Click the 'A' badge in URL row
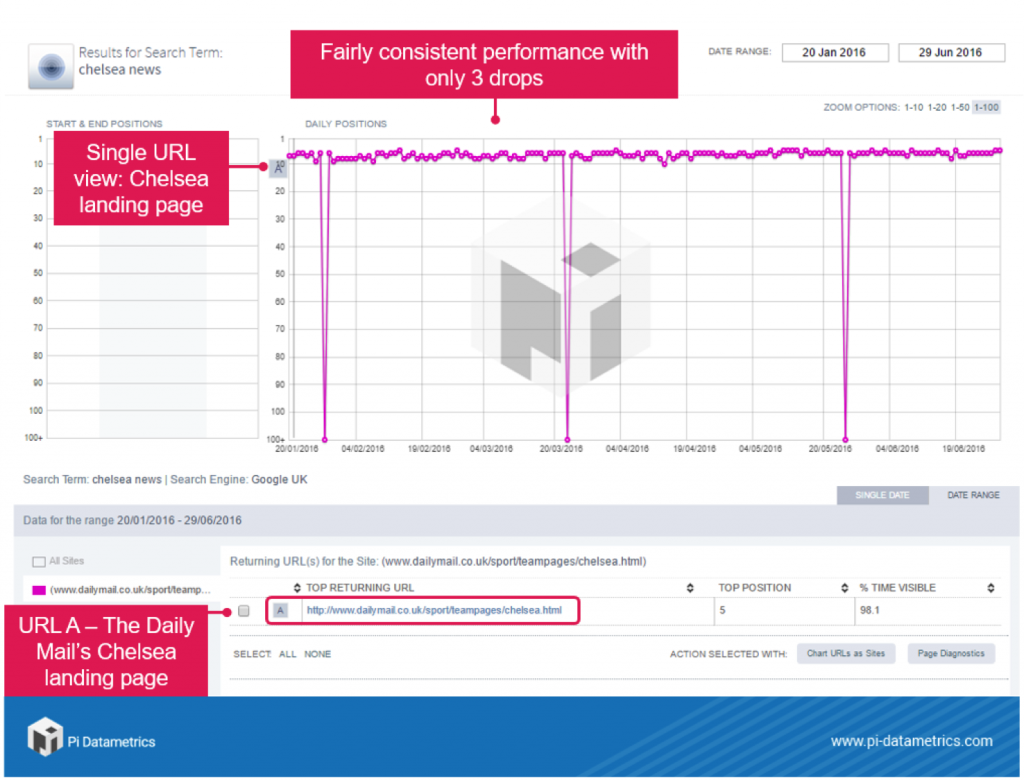The image size is (1024, 780). (x=281, y=610)
